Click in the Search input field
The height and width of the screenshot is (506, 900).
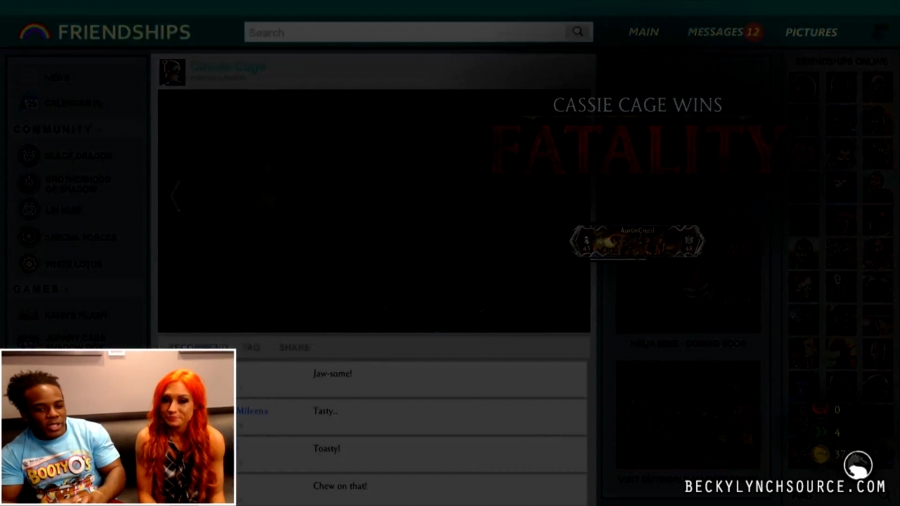tap(400, 32)
